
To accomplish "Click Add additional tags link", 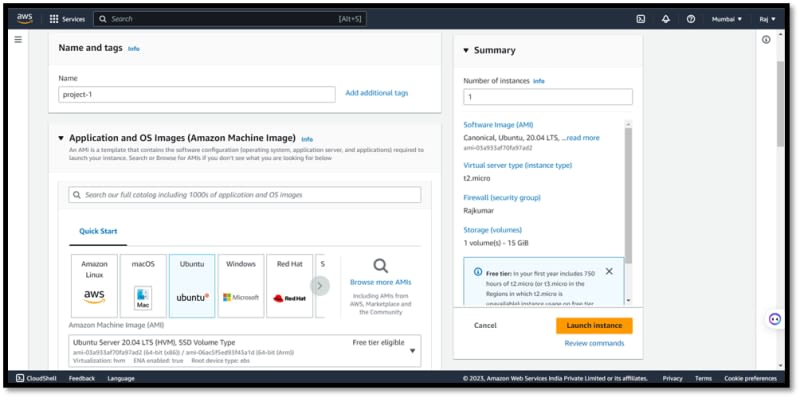I will pos(377,93).
